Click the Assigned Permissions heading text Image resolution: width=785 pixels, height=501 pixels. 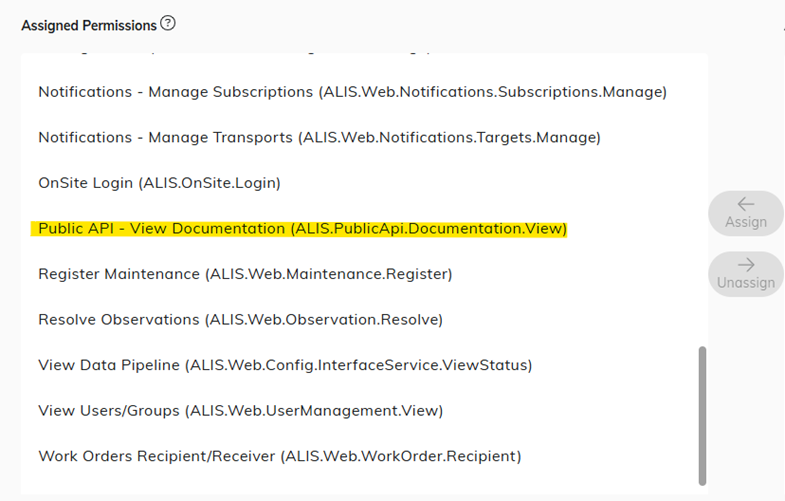click(x=89, y=24)
